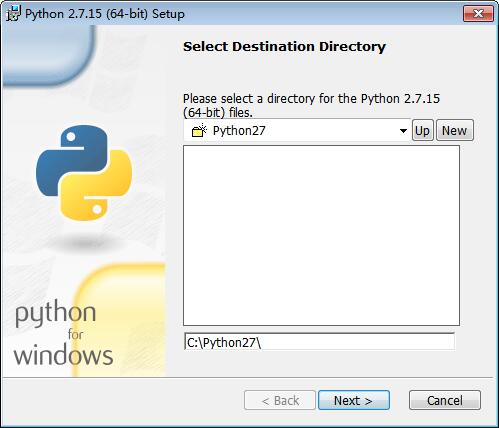Screen dimensions: 499x428
Task: Click the sparkling folder icon beside Python27
Action: pos(199,130)
